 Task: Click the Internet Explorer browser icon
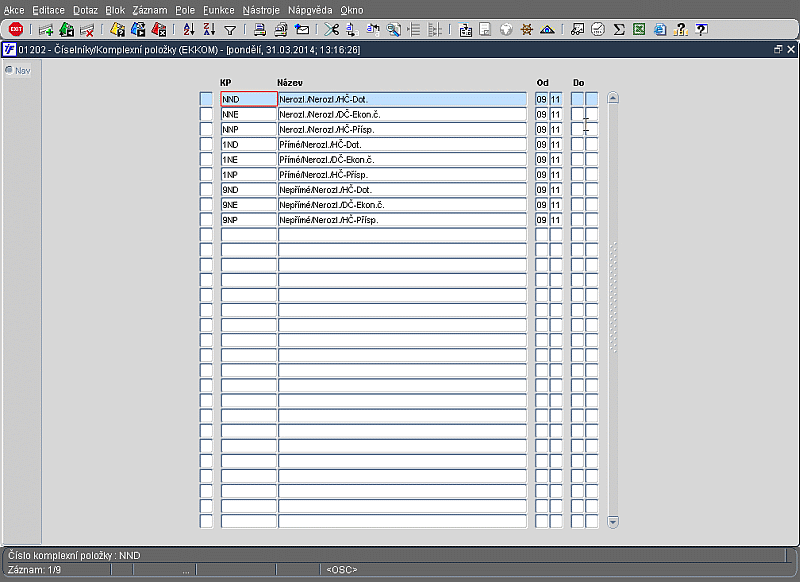coord(660,30)
